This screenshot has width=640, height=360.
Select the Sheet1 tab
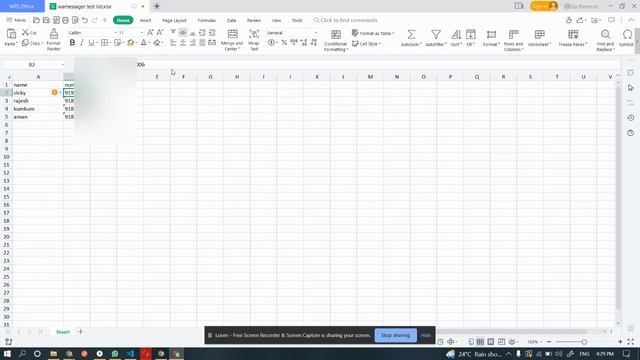[63, 332]
